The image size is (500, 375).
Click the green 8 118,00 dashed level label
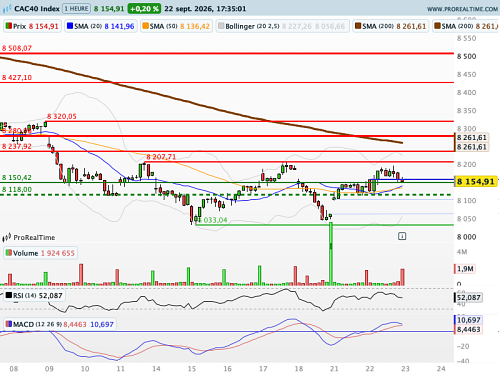click(x=17, y=190)
